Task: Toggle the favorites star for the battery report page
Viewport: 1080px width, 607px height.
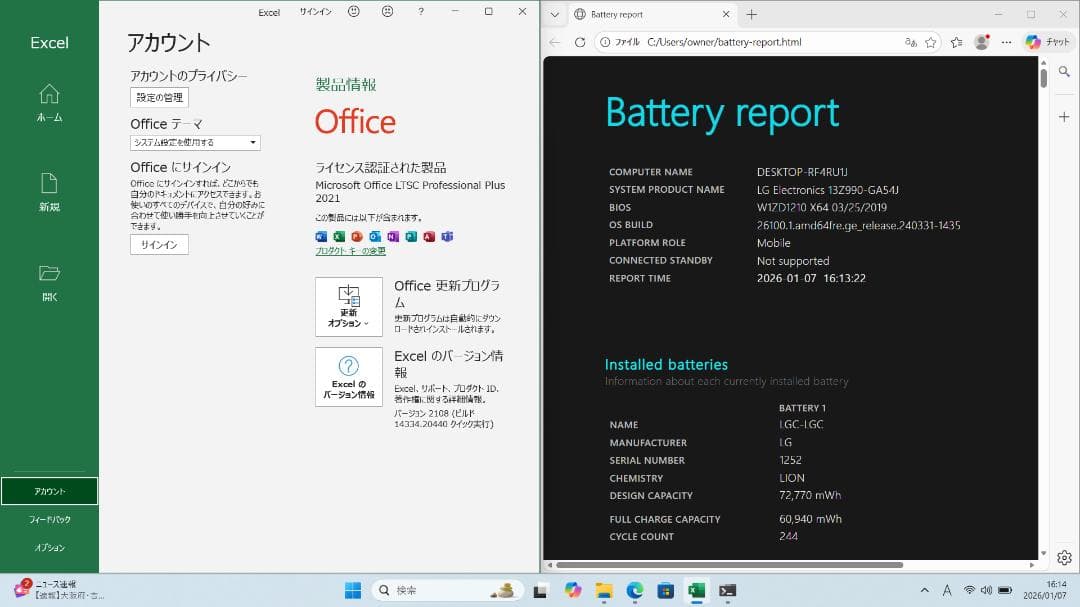Action: click(x=932, y=42)
